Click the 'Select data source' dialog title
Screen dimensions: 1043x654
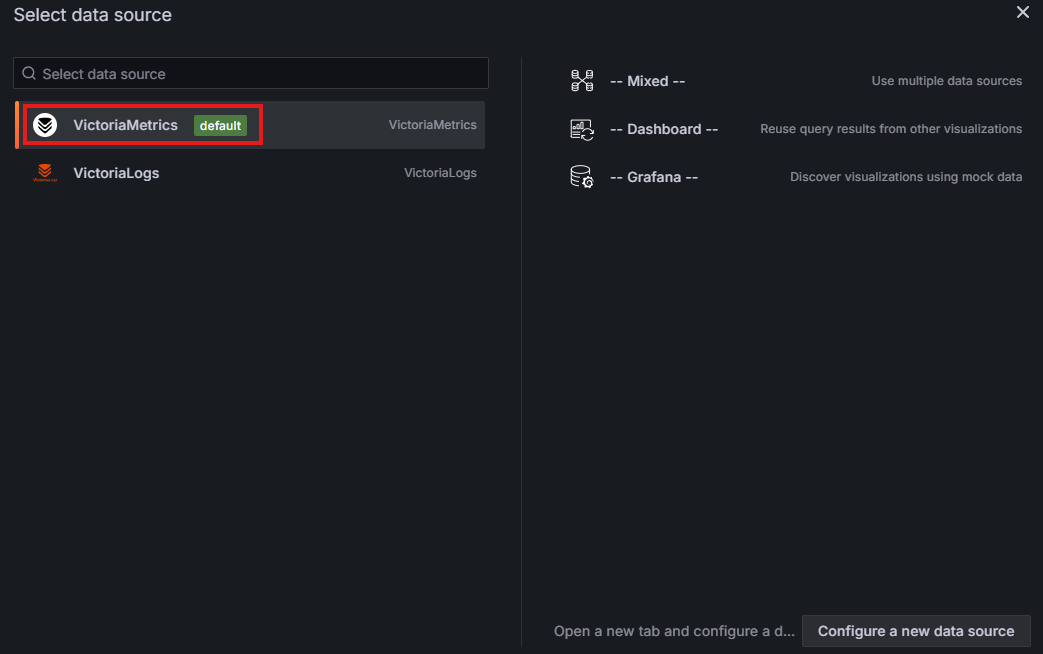click(92, 15)
